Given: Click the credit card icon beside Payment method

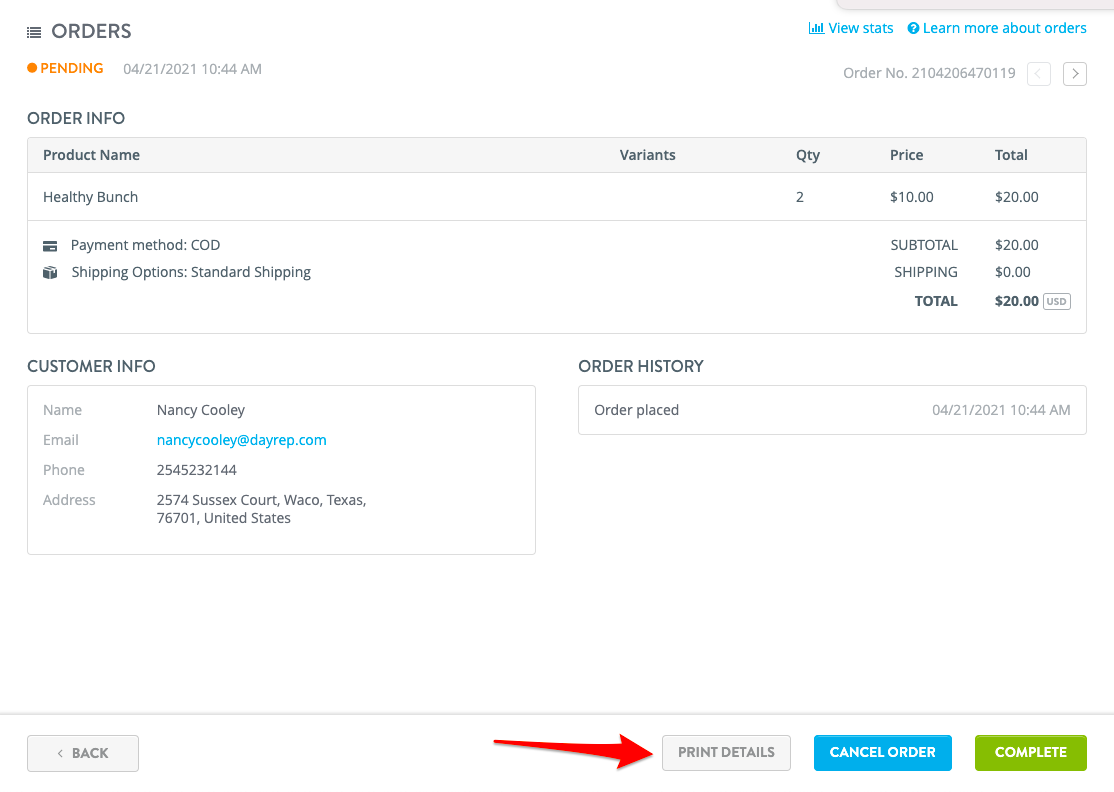Looking at the screenshot, I should pyautogui.click(x=50, y=244).
